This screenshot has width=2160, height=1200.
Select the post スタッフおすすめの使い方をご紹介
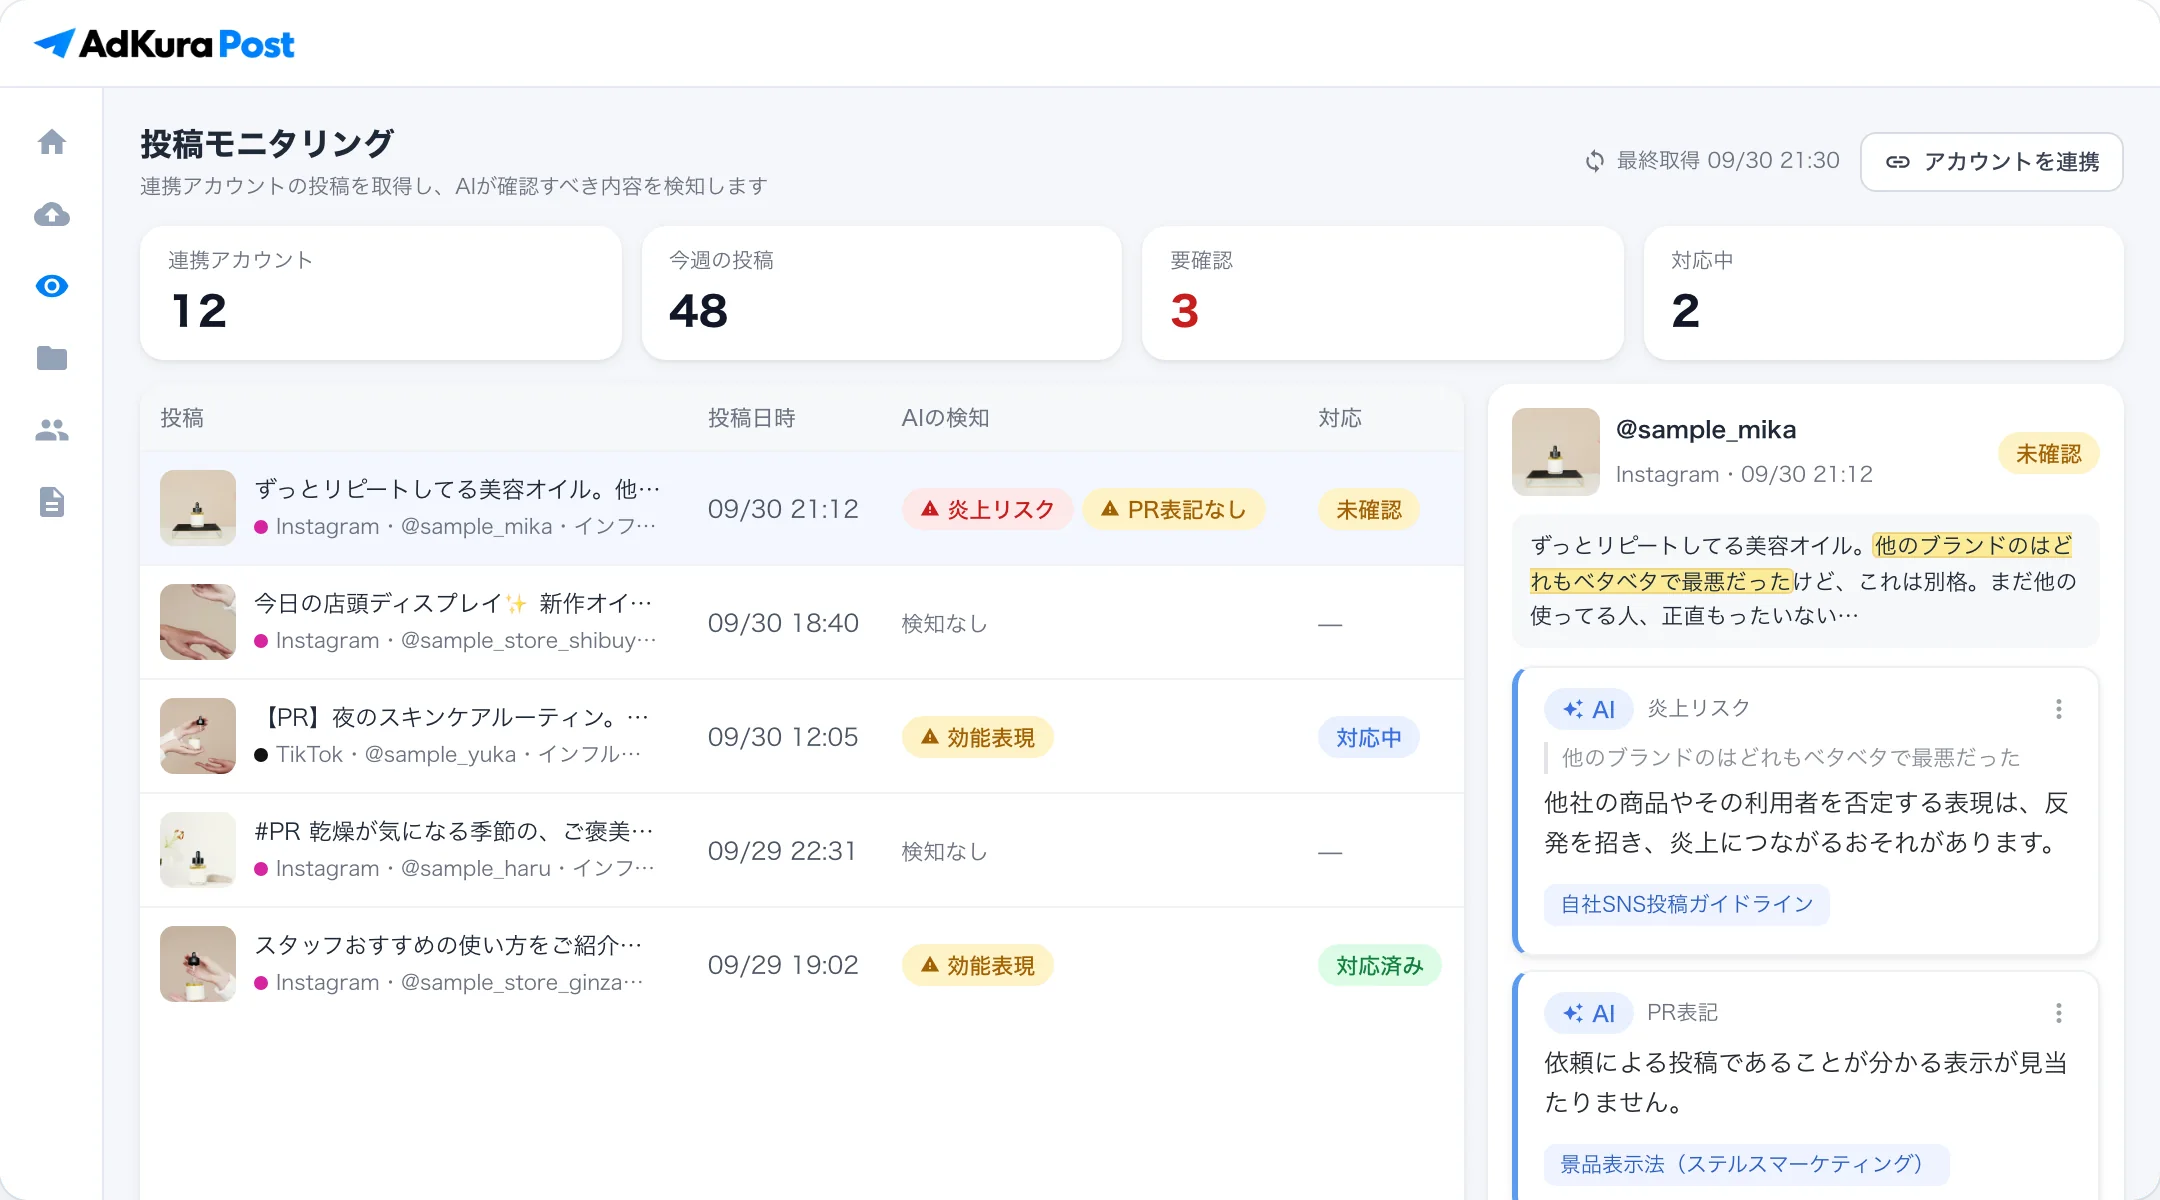[x=802, y=964]
